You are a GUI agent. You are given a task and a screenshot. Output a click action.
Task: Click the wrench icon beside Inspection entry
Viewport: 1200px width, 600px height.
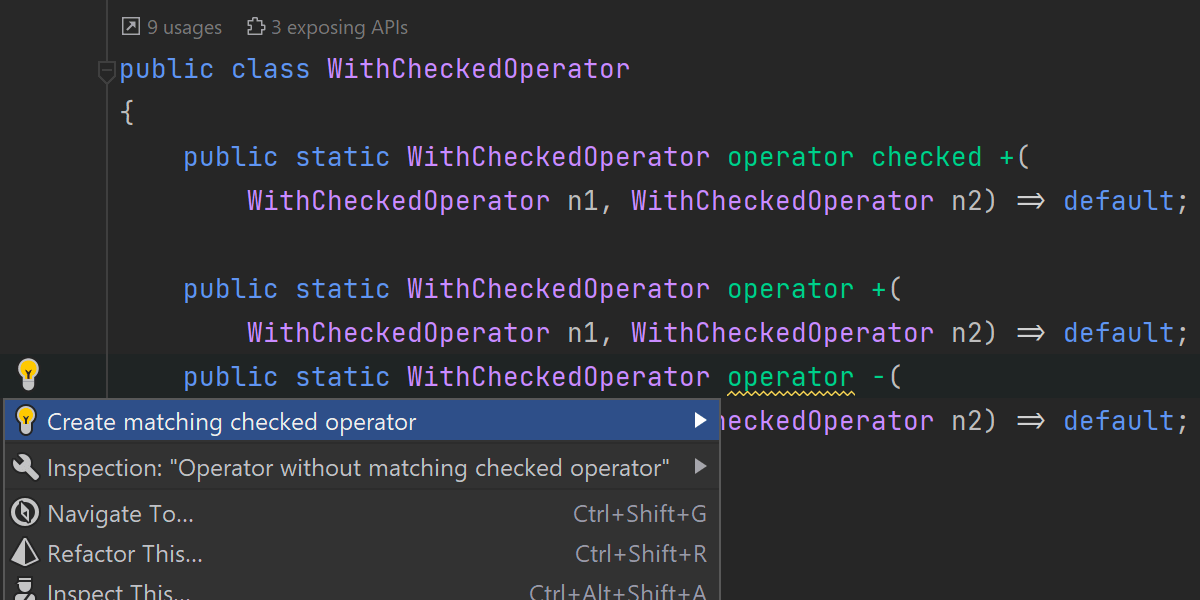(x=27, y=467)
